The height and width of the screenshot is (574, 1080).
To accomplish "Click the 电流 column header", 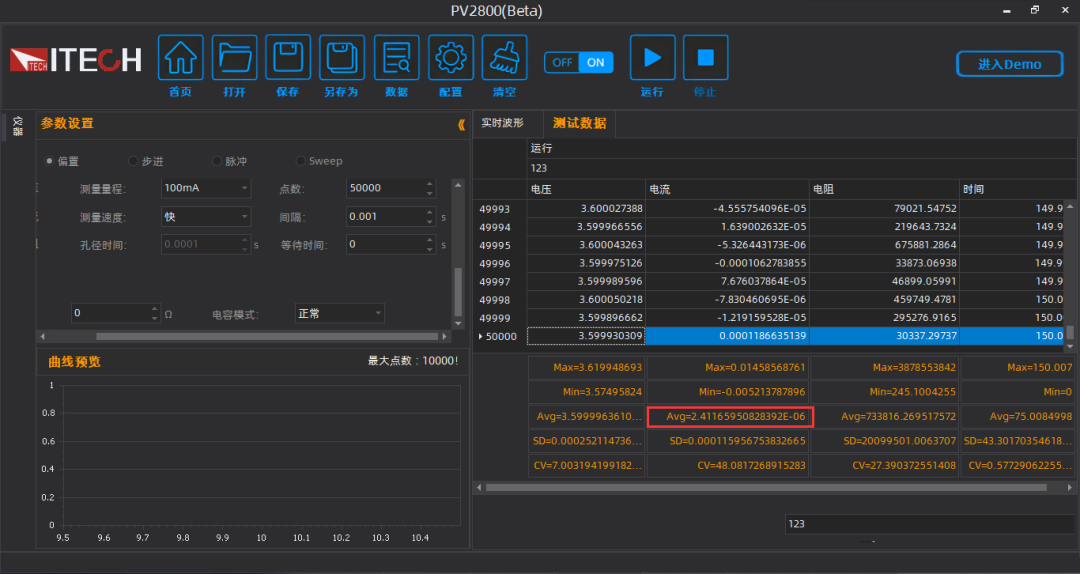I will pos(727,189).
